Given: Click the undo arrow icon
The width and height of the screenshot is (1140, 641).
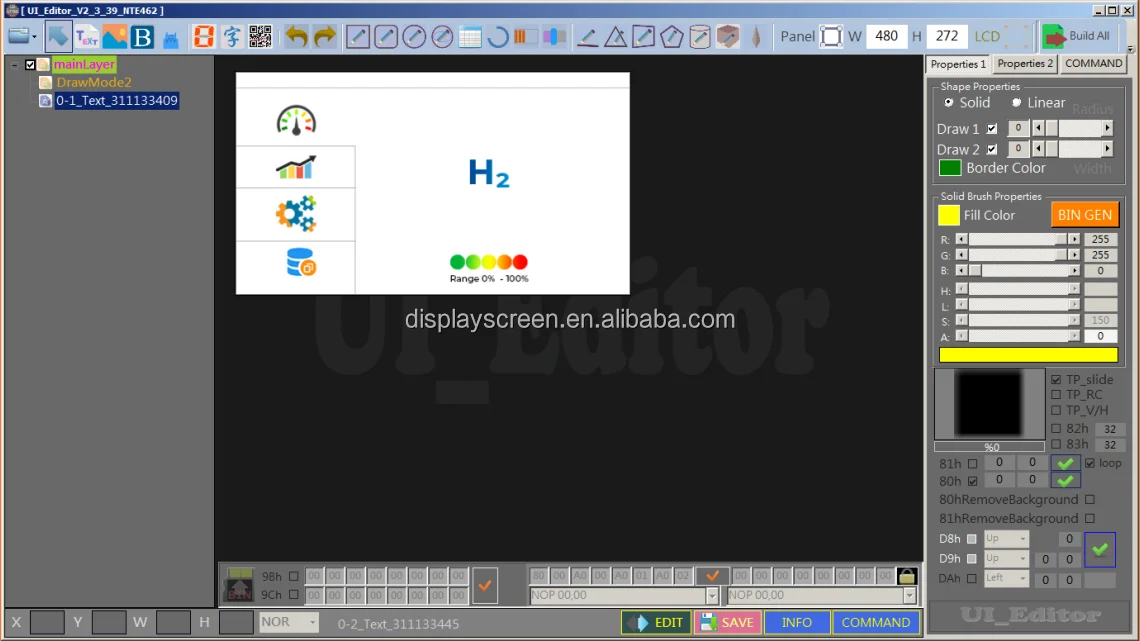Looking at the screenshot, I should [x=296, y=37].
